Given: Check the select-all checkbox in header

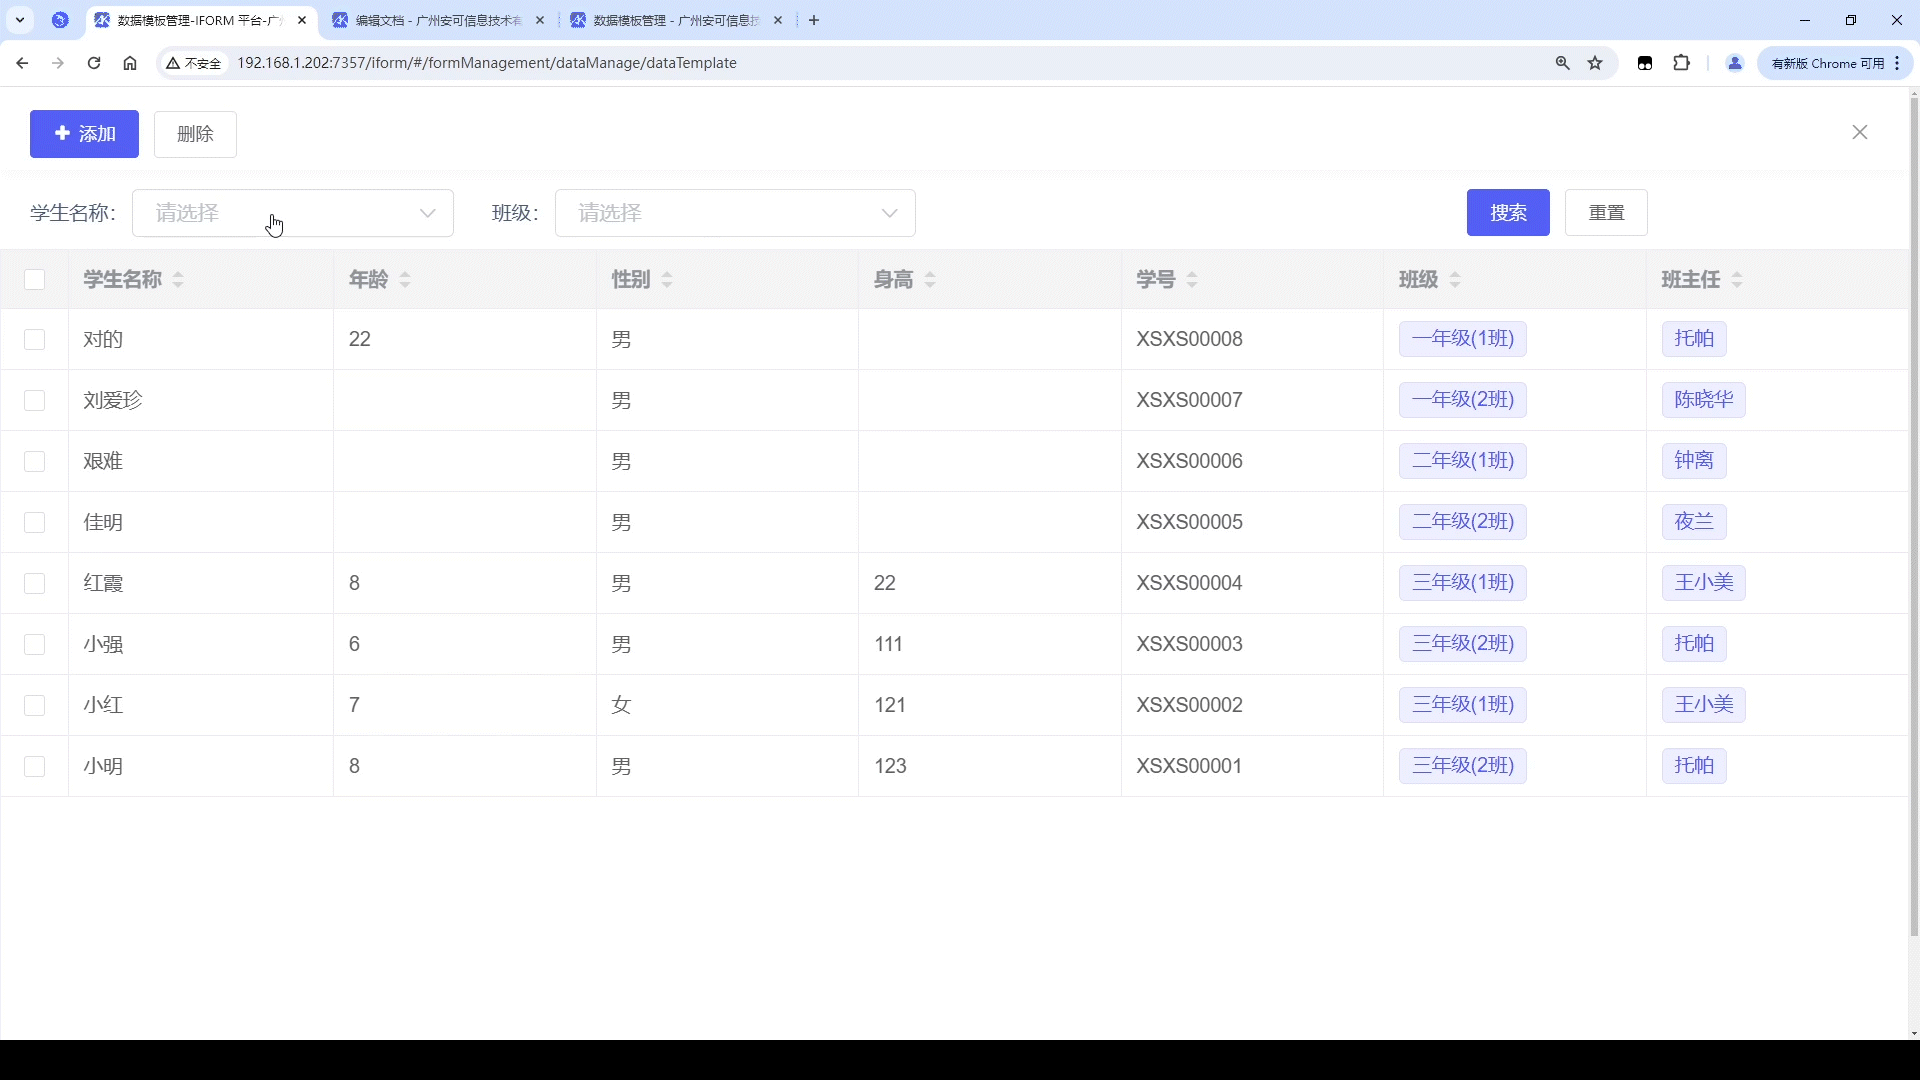Looking at the screenshot, I should pos(35,280).
